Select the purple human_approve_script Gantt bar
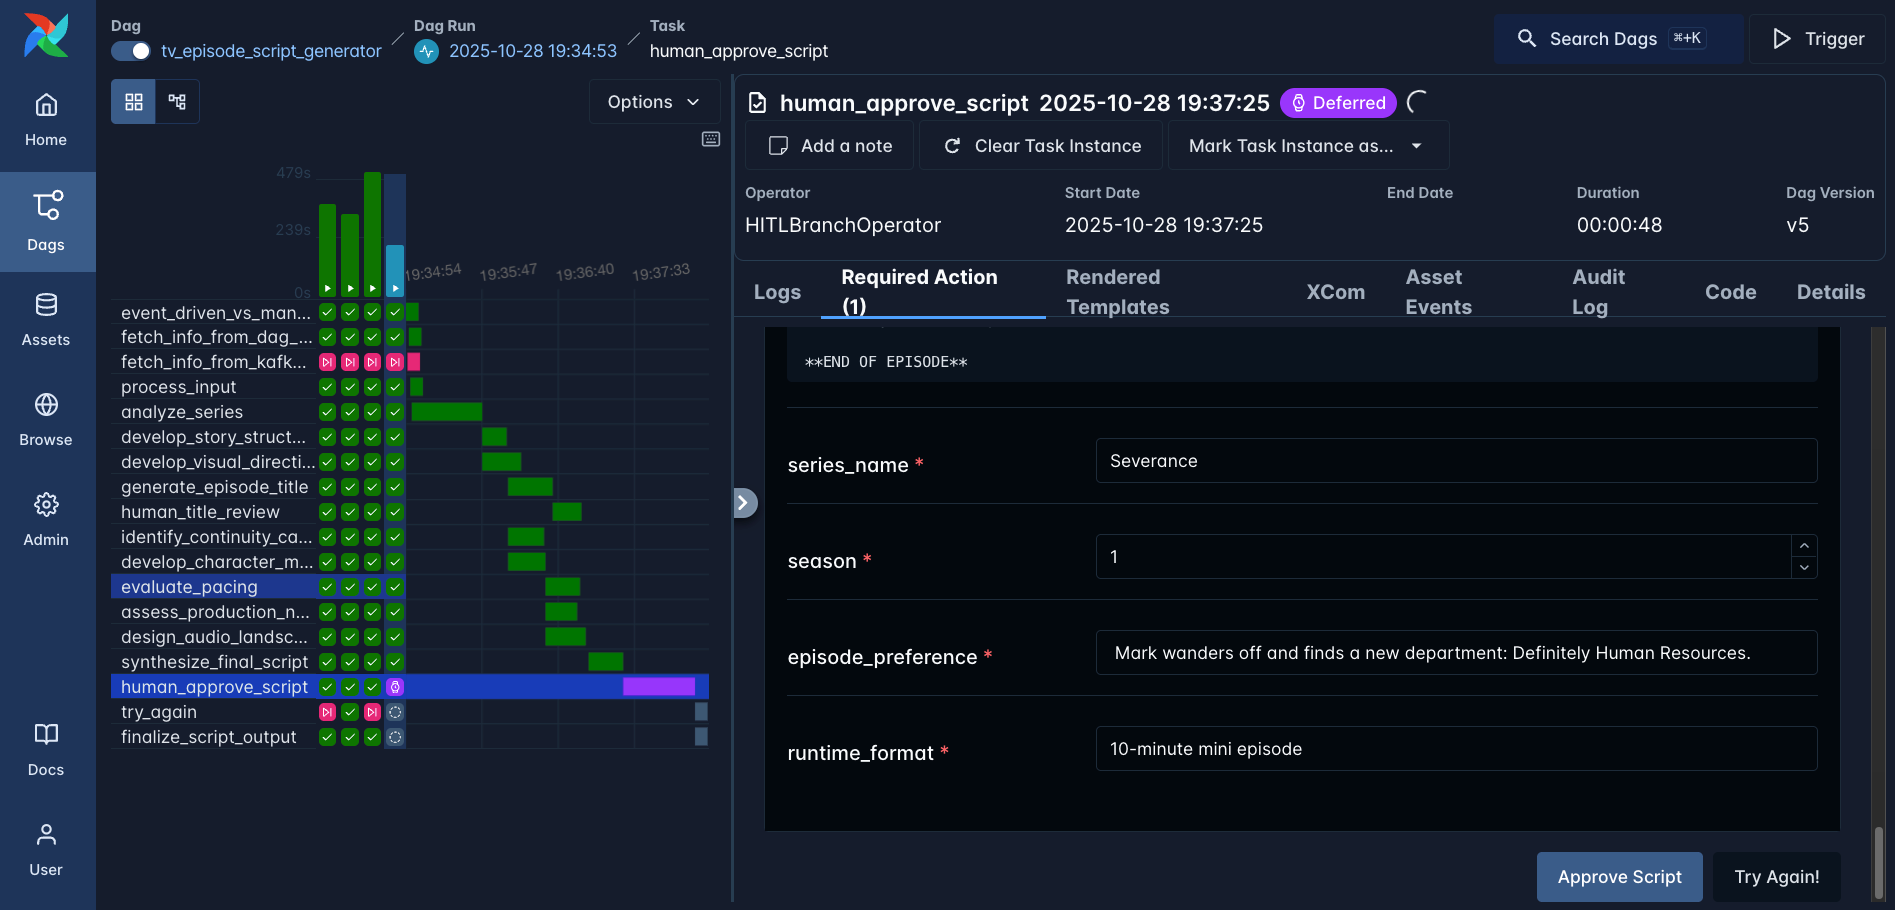1895x910 pixels. [658, 687]
